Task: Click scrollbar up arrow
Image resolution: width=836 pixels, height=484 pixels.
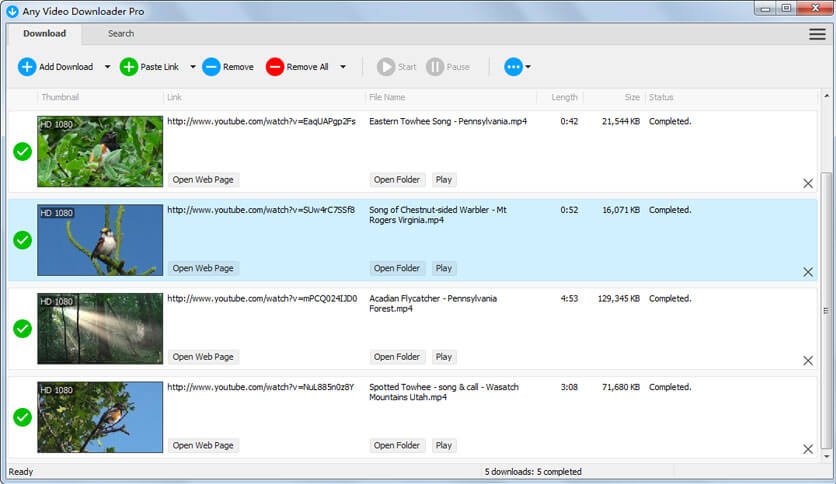Action: [x=826, y=96]
